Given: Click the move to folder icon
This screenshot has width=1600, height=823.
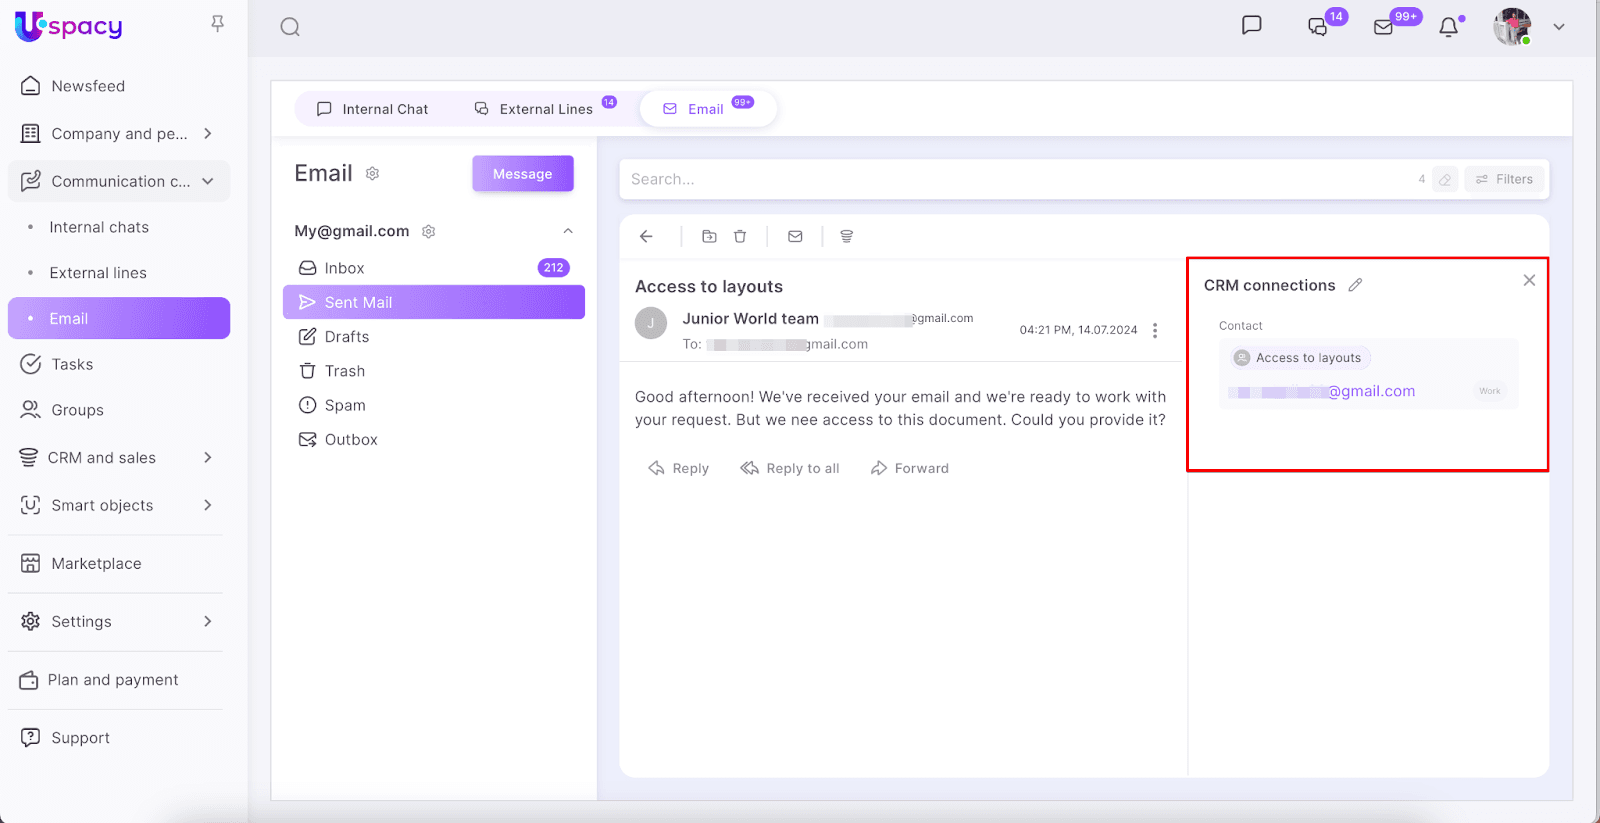Looking at the screenshot, I should click(709, 237).
